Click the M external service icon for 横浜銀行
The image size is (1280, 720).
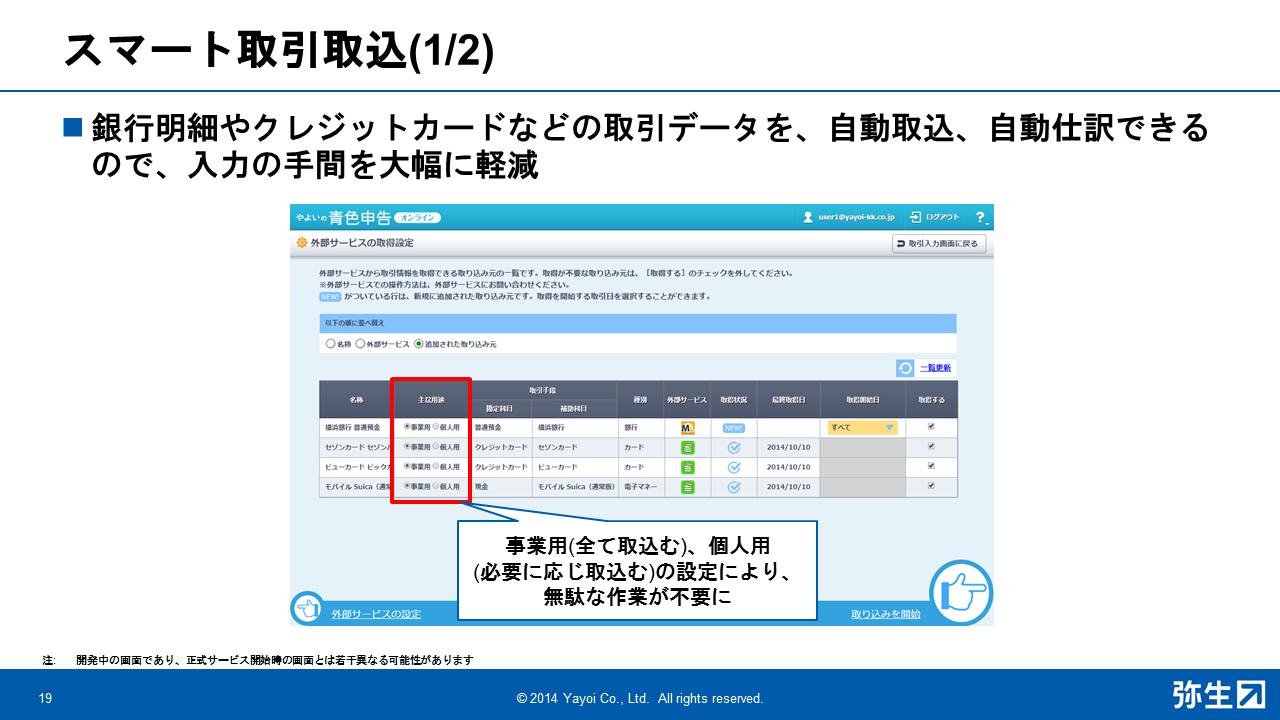687,427
